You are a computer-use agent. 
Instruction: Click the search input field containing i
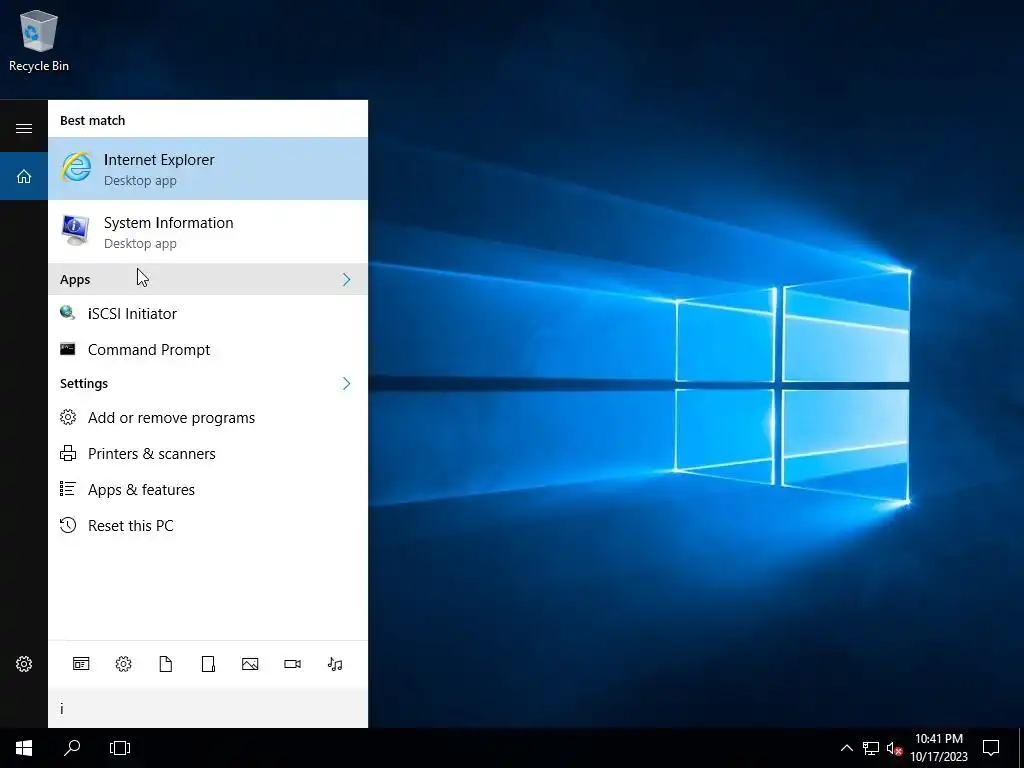[x=208, y=709]
